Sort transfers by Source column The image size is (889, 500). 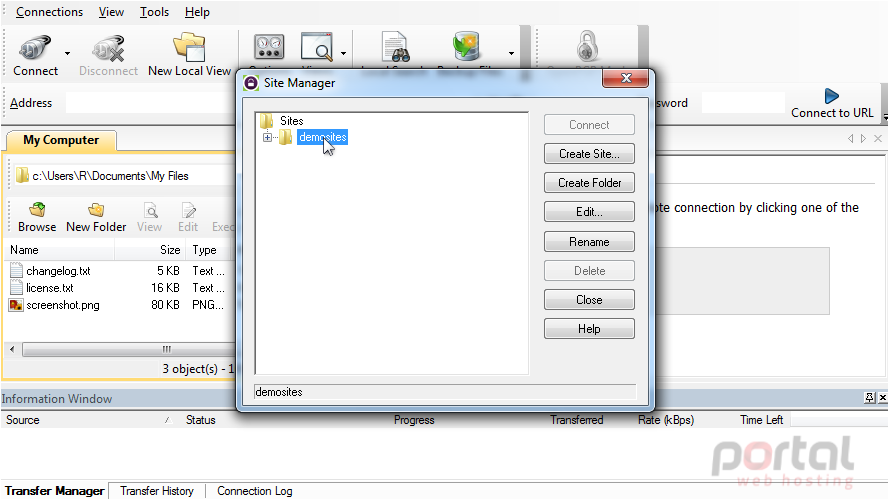(23, 420)
